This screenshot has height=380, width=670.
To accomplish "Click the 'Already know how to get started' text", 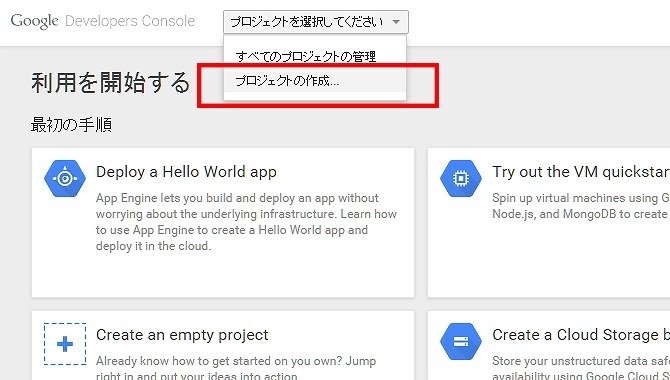I will [x=236, y=367].
